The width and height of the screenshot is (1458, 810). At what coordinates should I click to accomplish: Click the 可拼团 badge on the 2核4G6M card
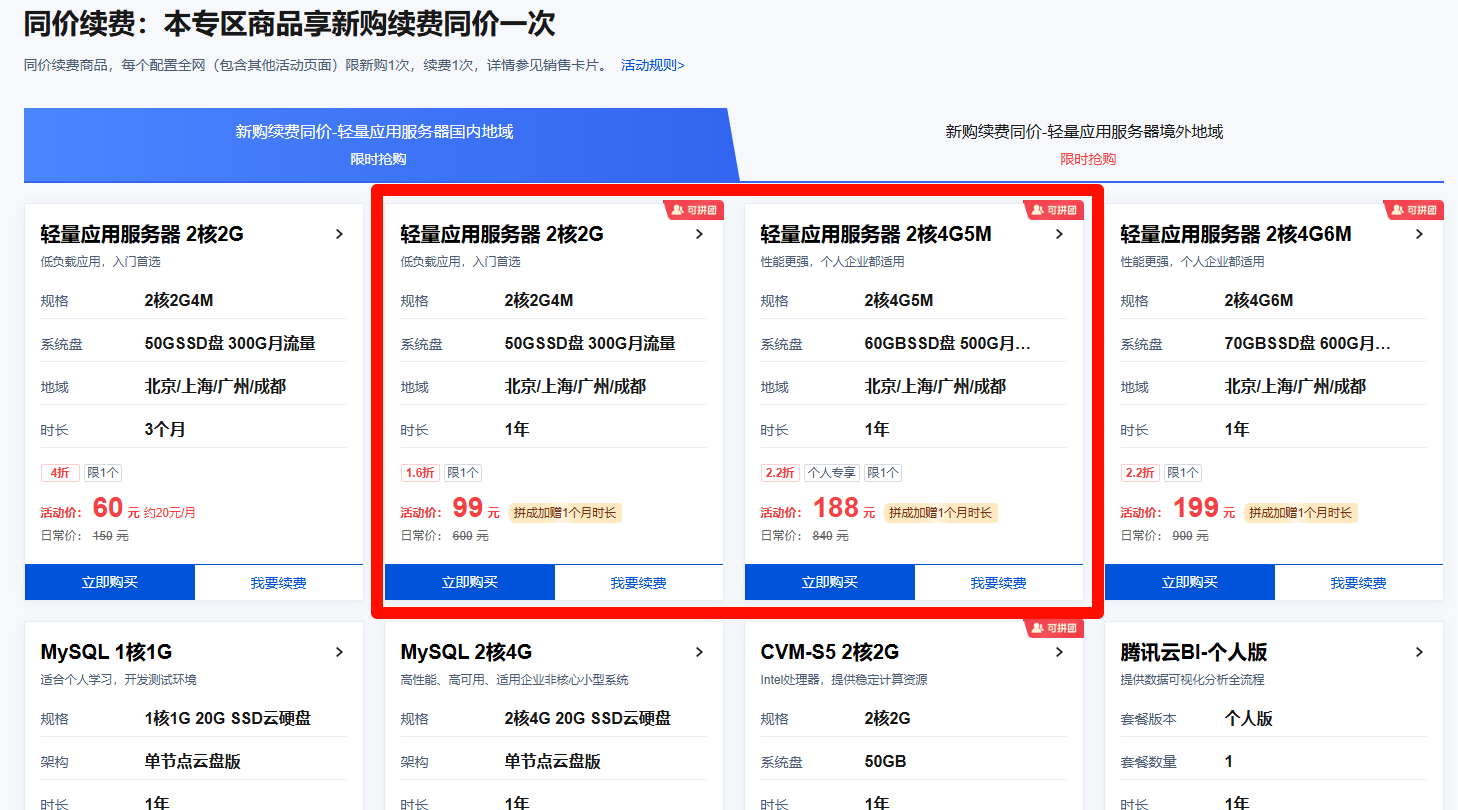(x=1414, y=210)
